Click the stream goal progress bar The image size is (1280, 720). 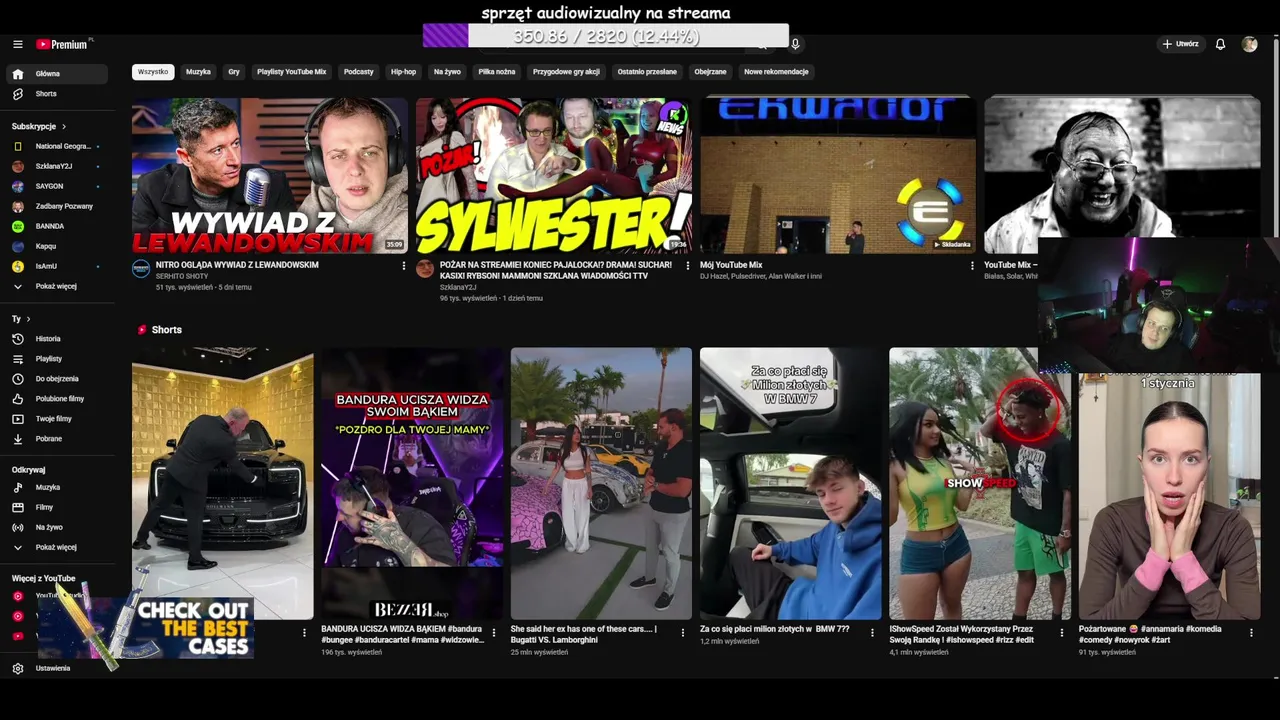click(606, 36)
